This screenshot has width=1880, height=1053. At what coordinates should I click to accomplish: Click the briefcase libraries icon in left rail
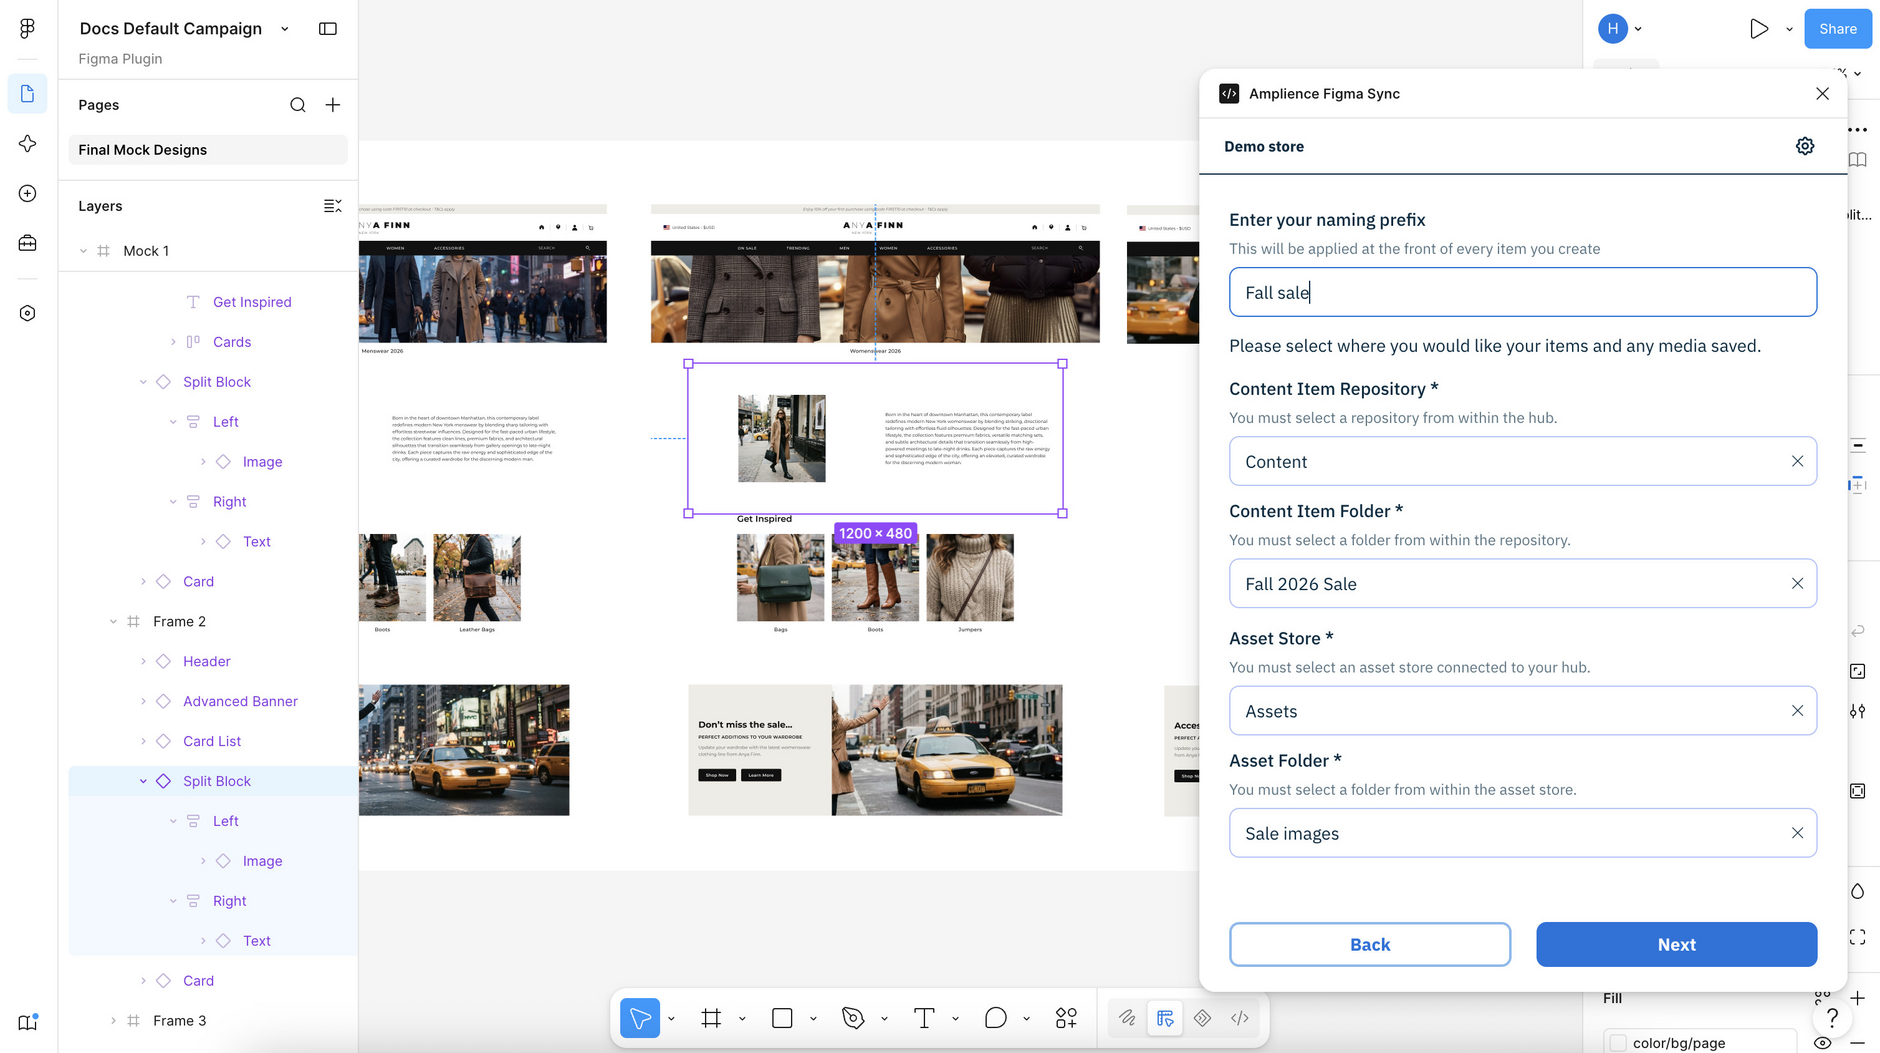(27, 243)
